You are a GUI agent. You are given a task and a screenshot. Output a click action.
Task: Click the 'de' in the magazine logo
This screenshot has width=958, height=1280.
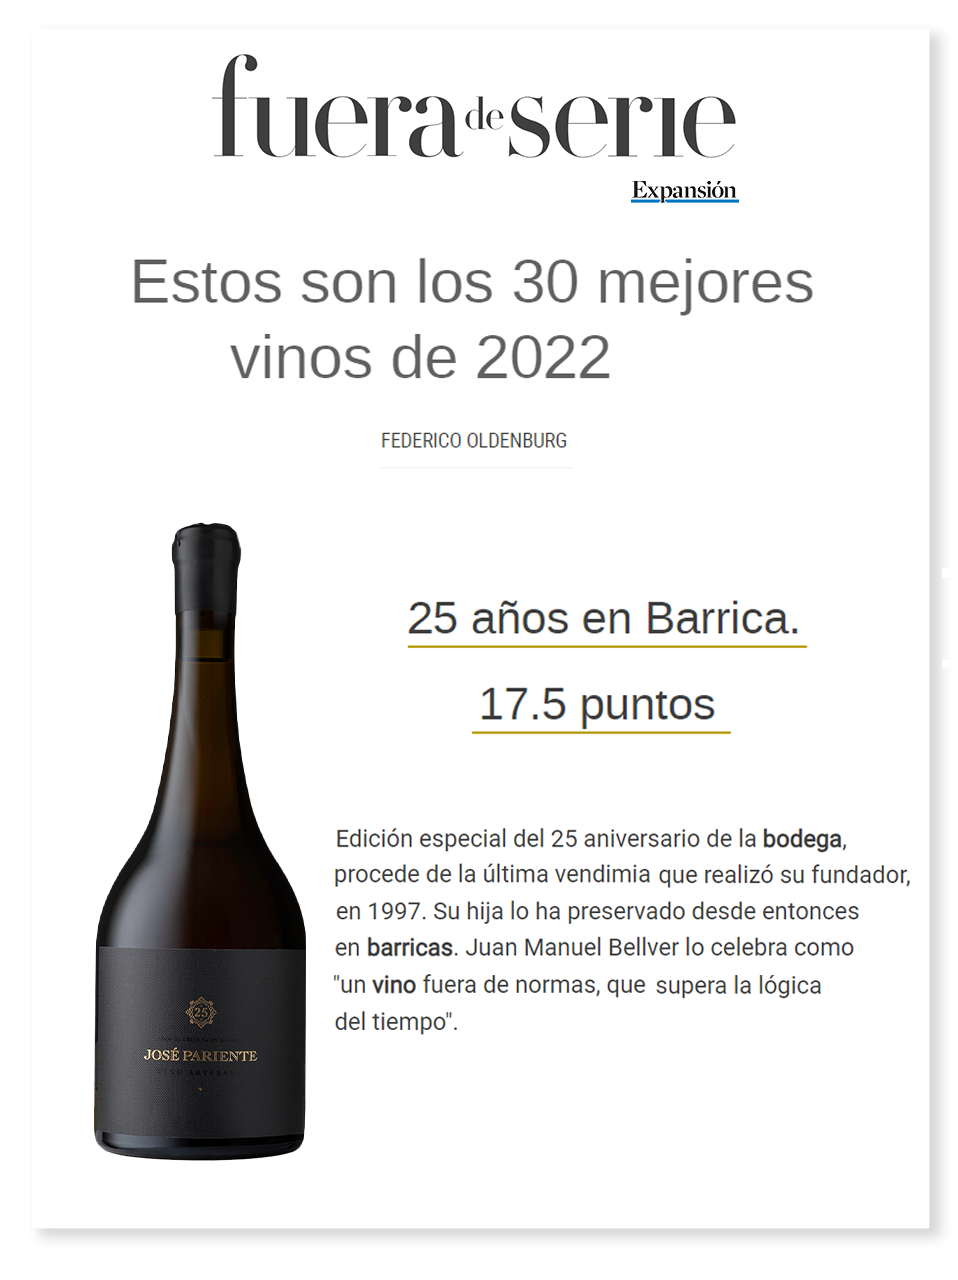(x=485, y=117)
